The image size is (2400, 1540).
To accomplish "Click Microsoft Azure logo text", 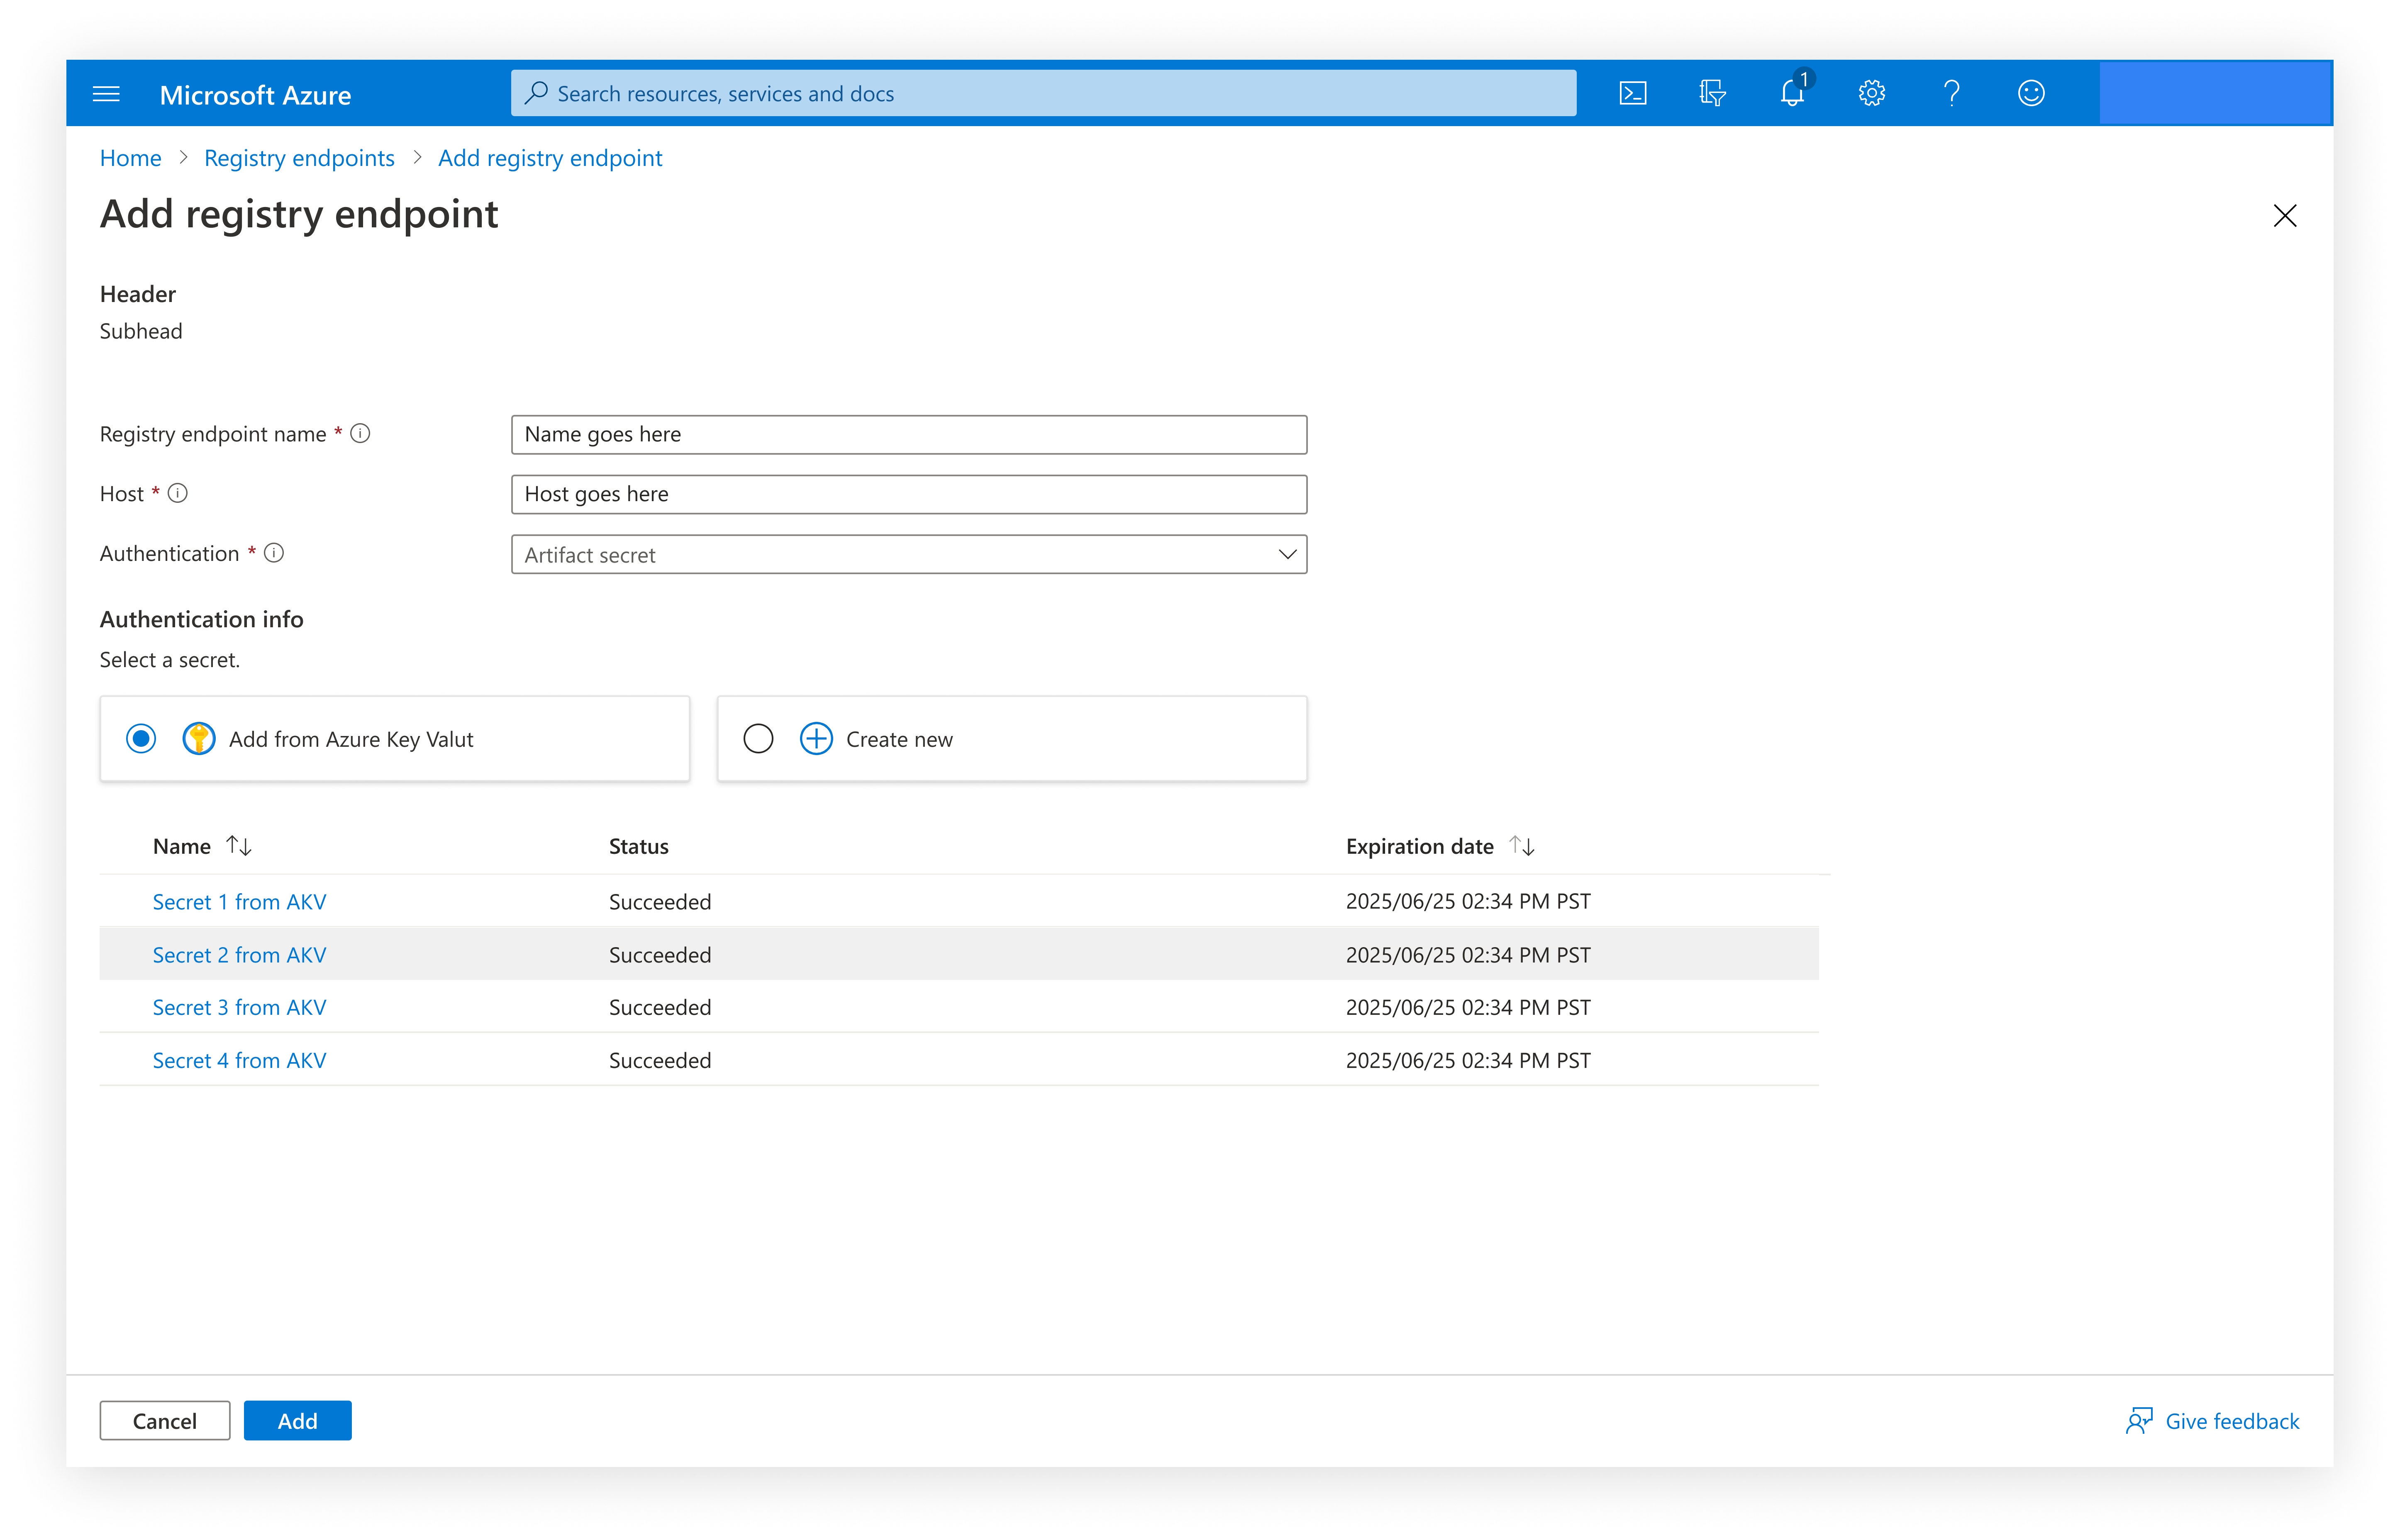I will 255,95.
